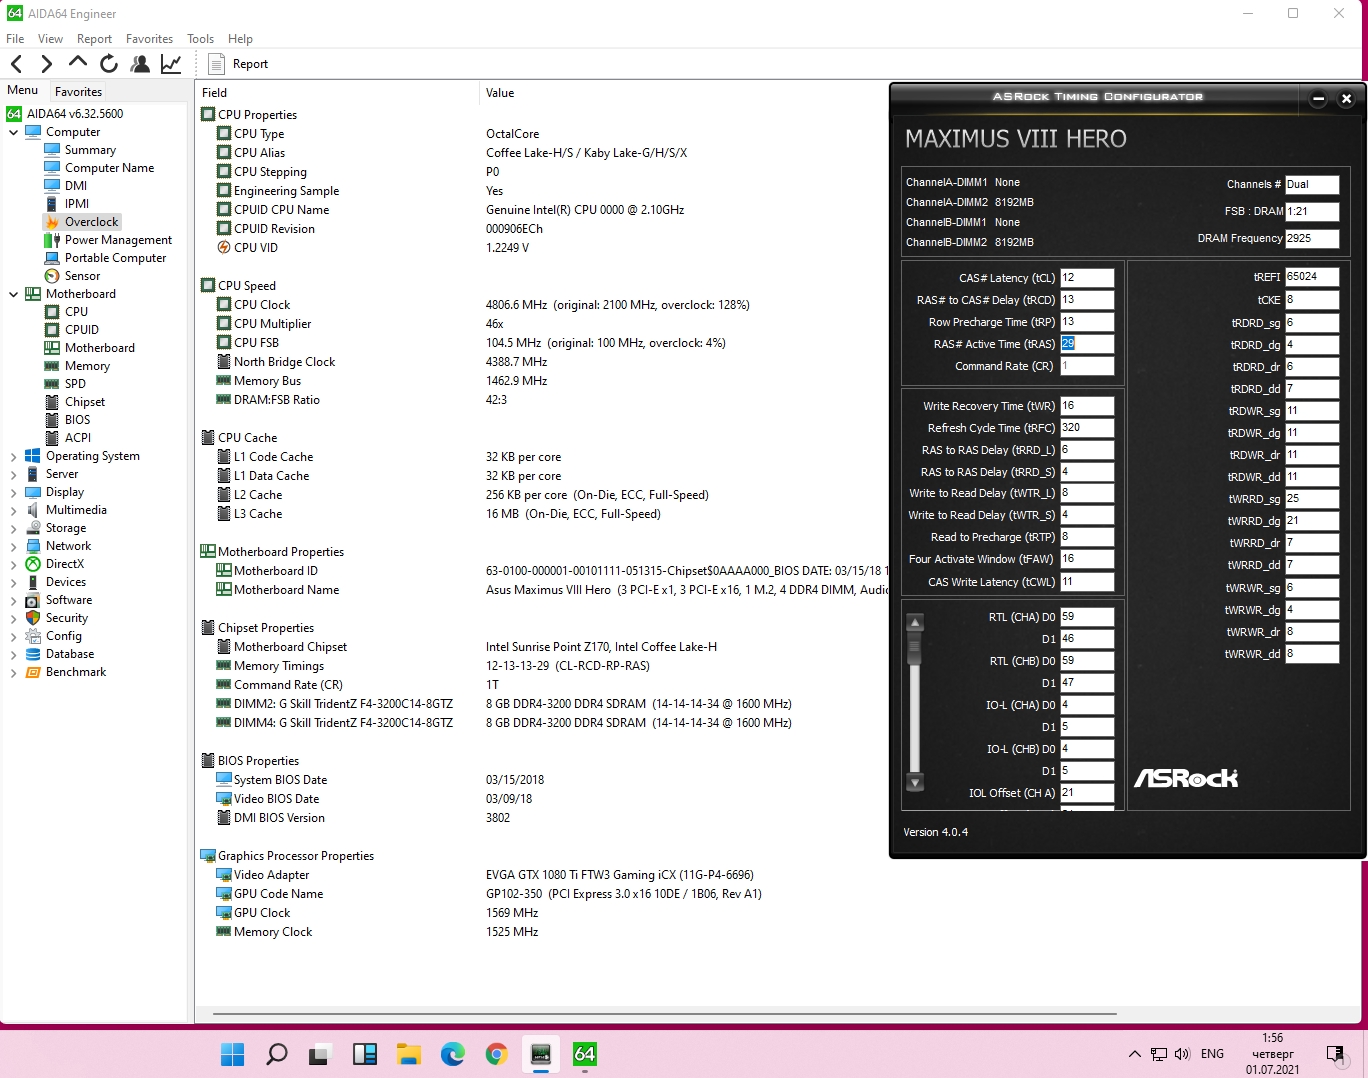The height and width of the screenshot is (1078, 1368).
Task: Click the Back navigation arrow
Action: tap(16, 64)
